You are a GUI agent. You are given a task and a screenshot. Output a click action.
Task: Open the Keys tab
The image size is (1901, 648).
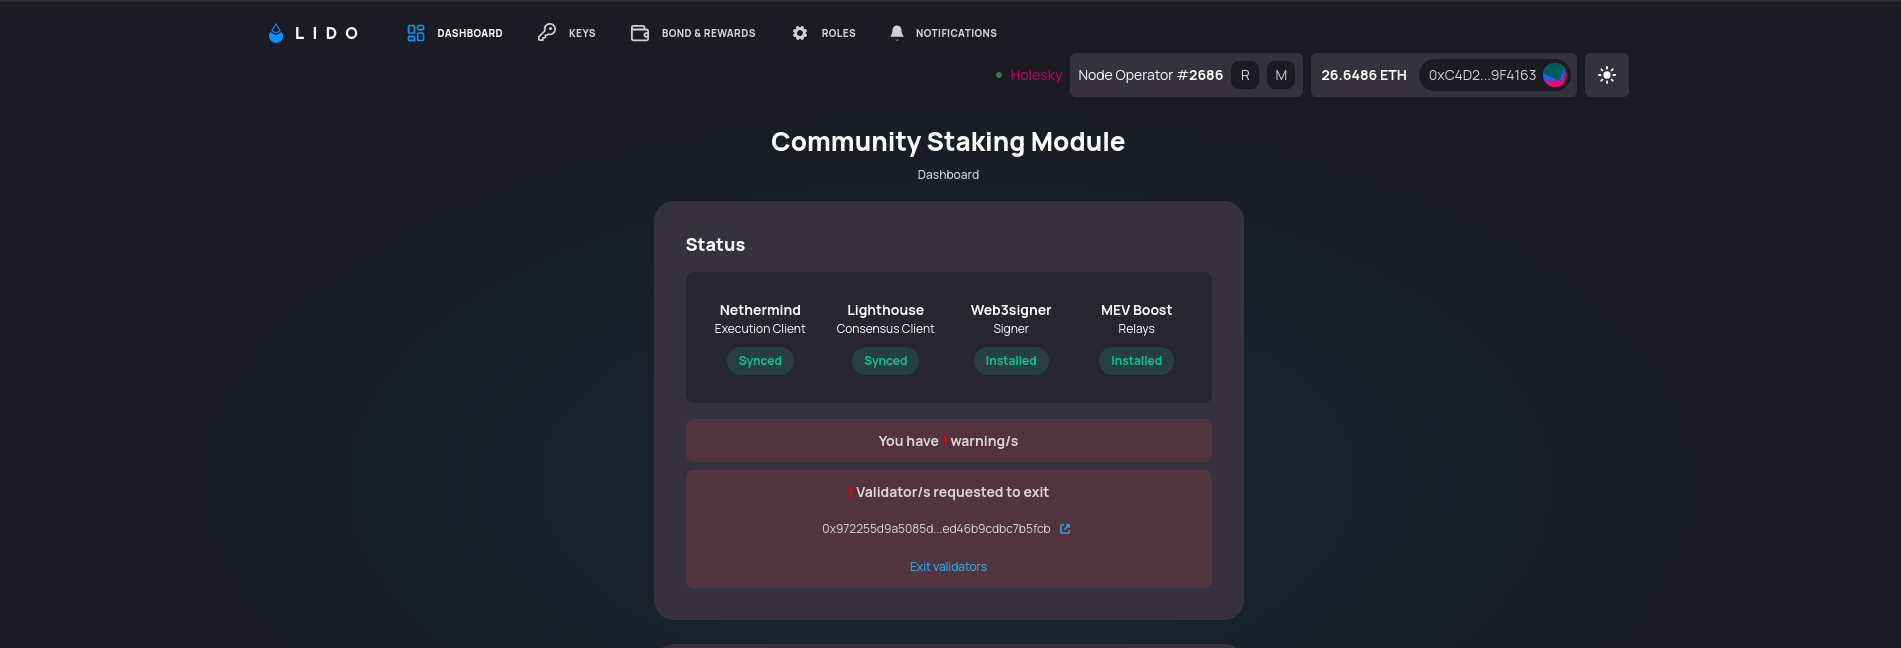[x=582, y=33]
